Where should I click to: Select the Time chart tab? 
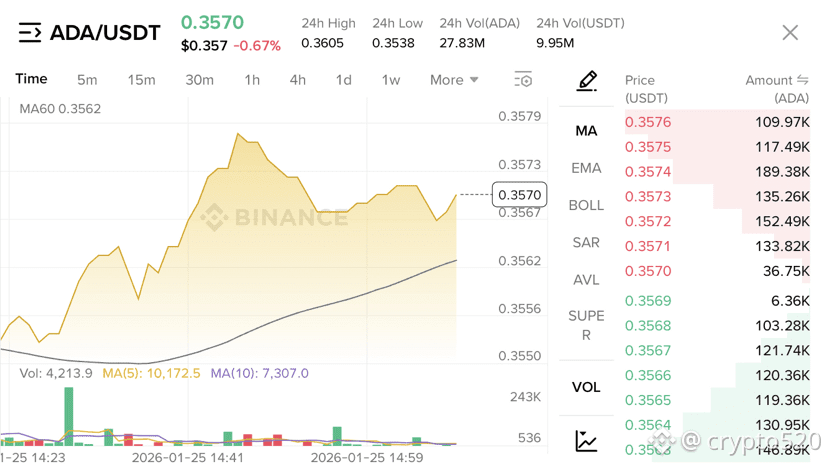31,79
